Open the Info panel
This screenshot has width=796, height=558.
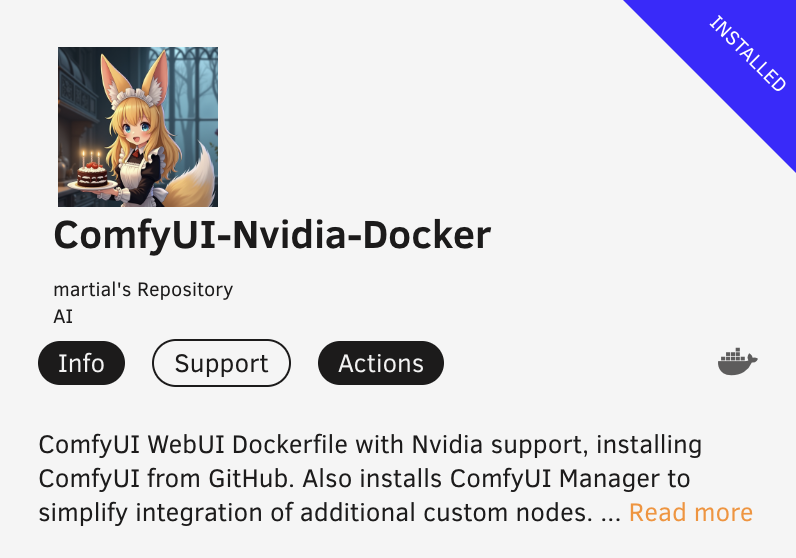(x=81, y=363)
